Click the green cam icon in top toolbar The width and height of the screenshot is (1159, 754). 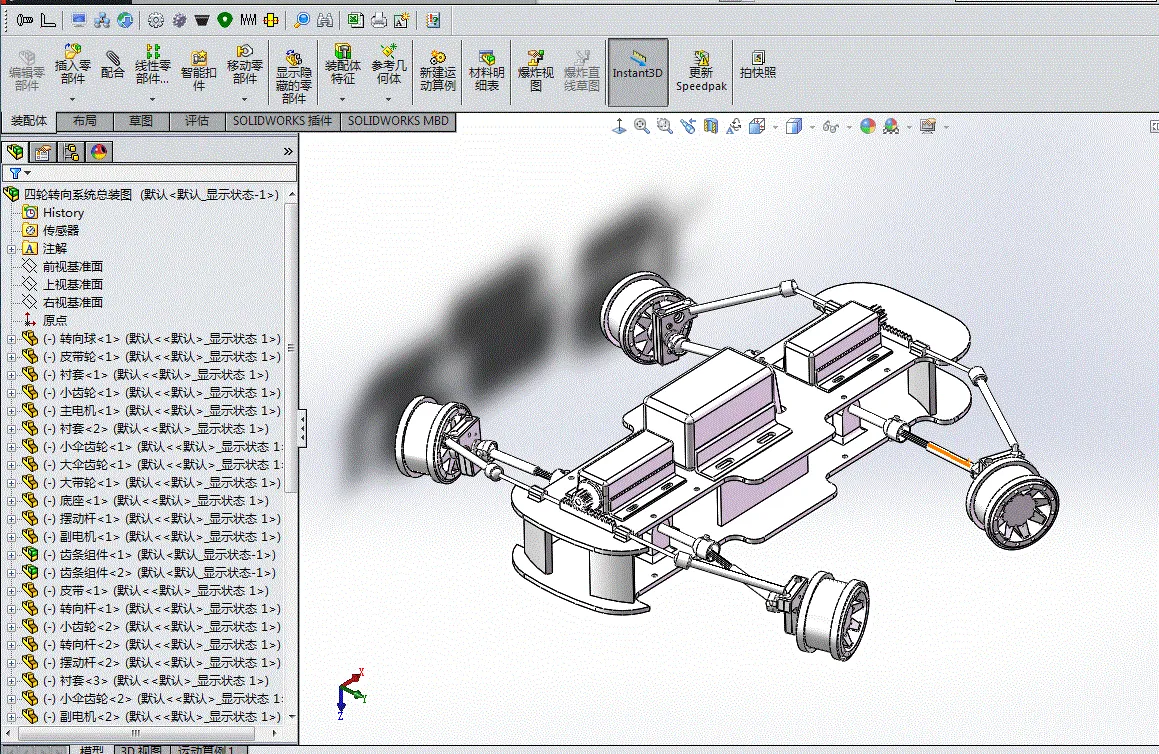click(225, 20)
